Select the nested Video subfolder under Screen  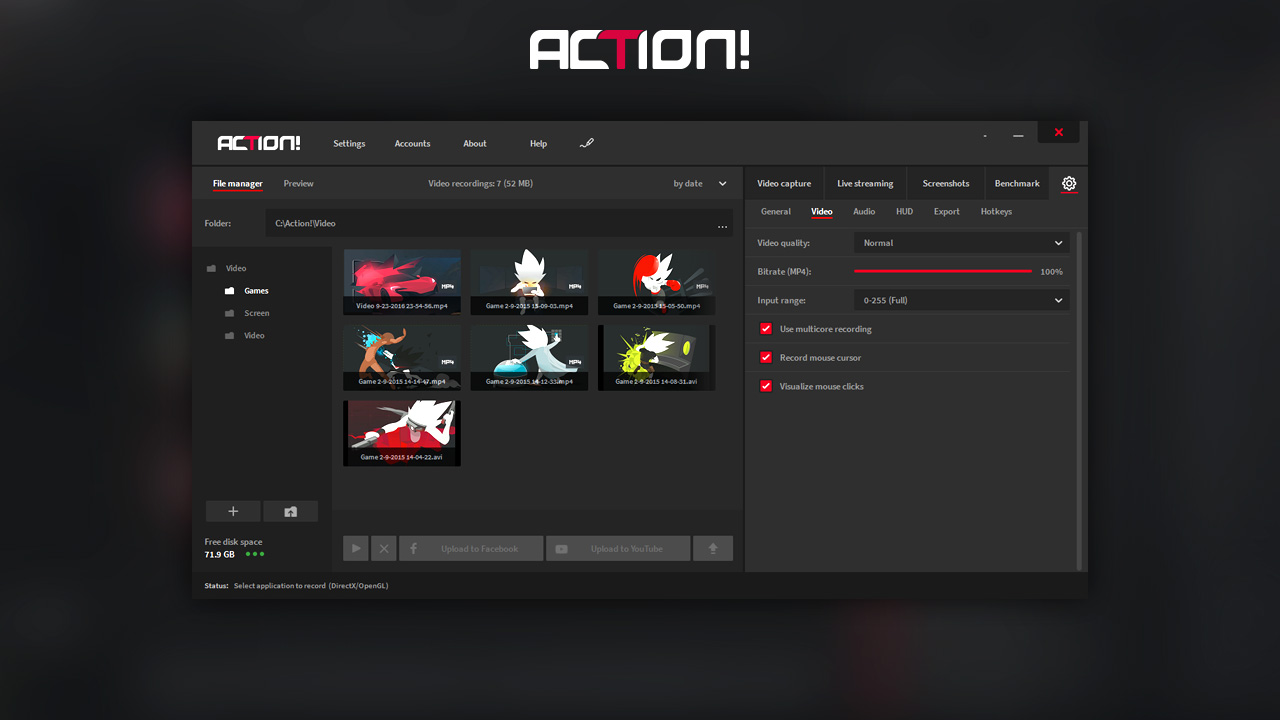coord(245,335)
